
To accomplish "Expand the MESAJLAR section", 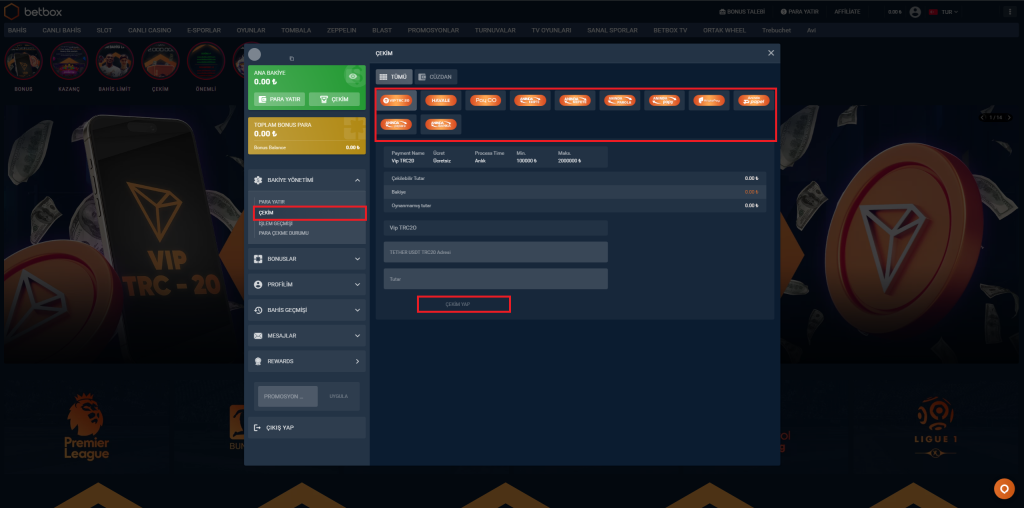I will point(307,336).
